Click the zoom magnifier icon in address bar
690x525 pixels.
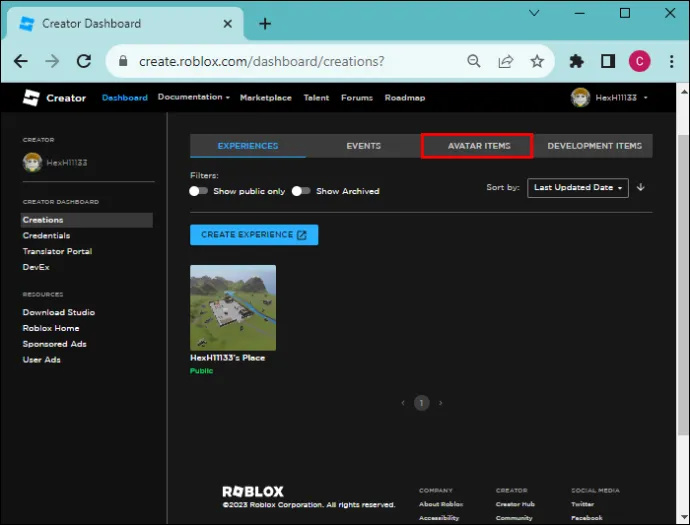point(473,61)
